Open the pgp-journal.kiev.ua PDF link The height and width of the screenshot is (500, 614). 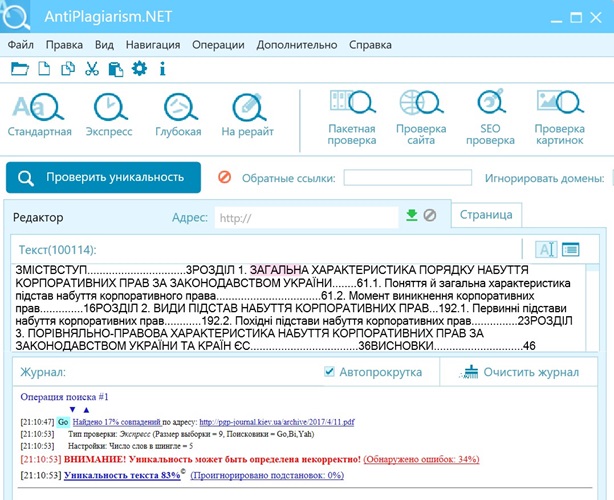[277, 422]
